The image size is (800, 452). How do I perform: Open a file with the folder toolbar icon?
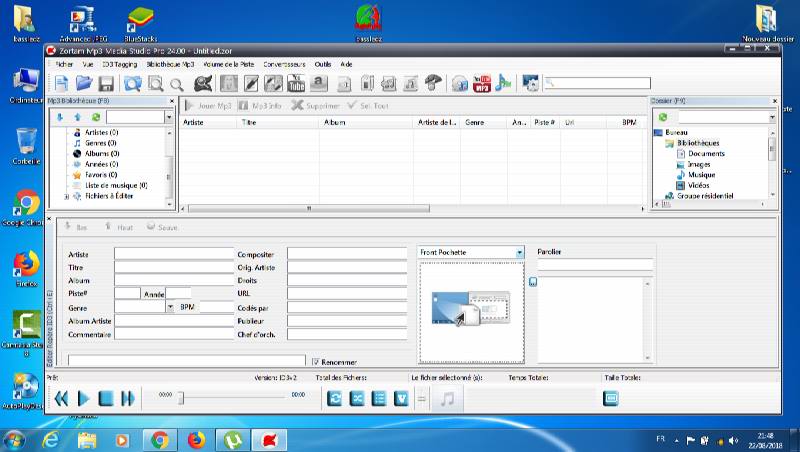pos(84,83)
